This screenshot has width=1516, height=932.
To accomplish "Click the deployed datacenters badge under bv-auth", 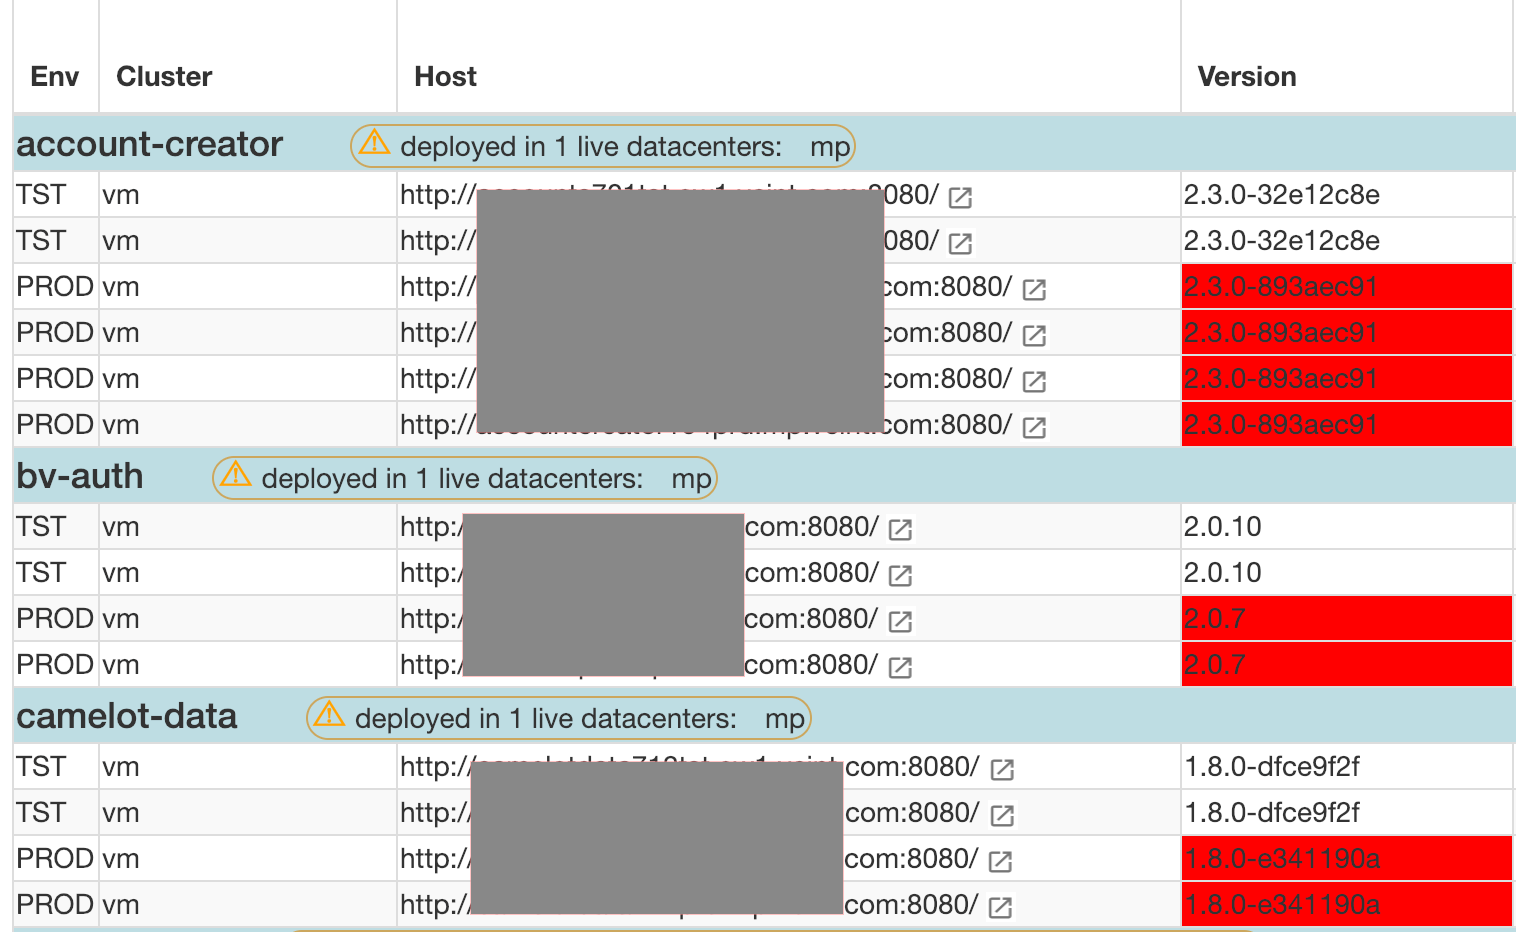I will pos(464,477).
